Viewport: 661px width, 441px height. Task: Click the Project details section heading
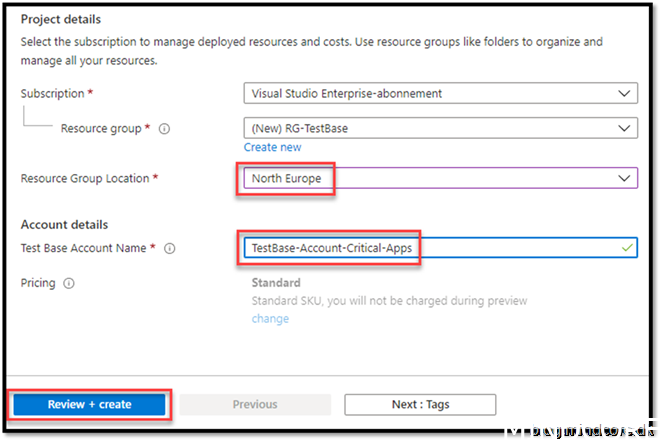point(61,19)
